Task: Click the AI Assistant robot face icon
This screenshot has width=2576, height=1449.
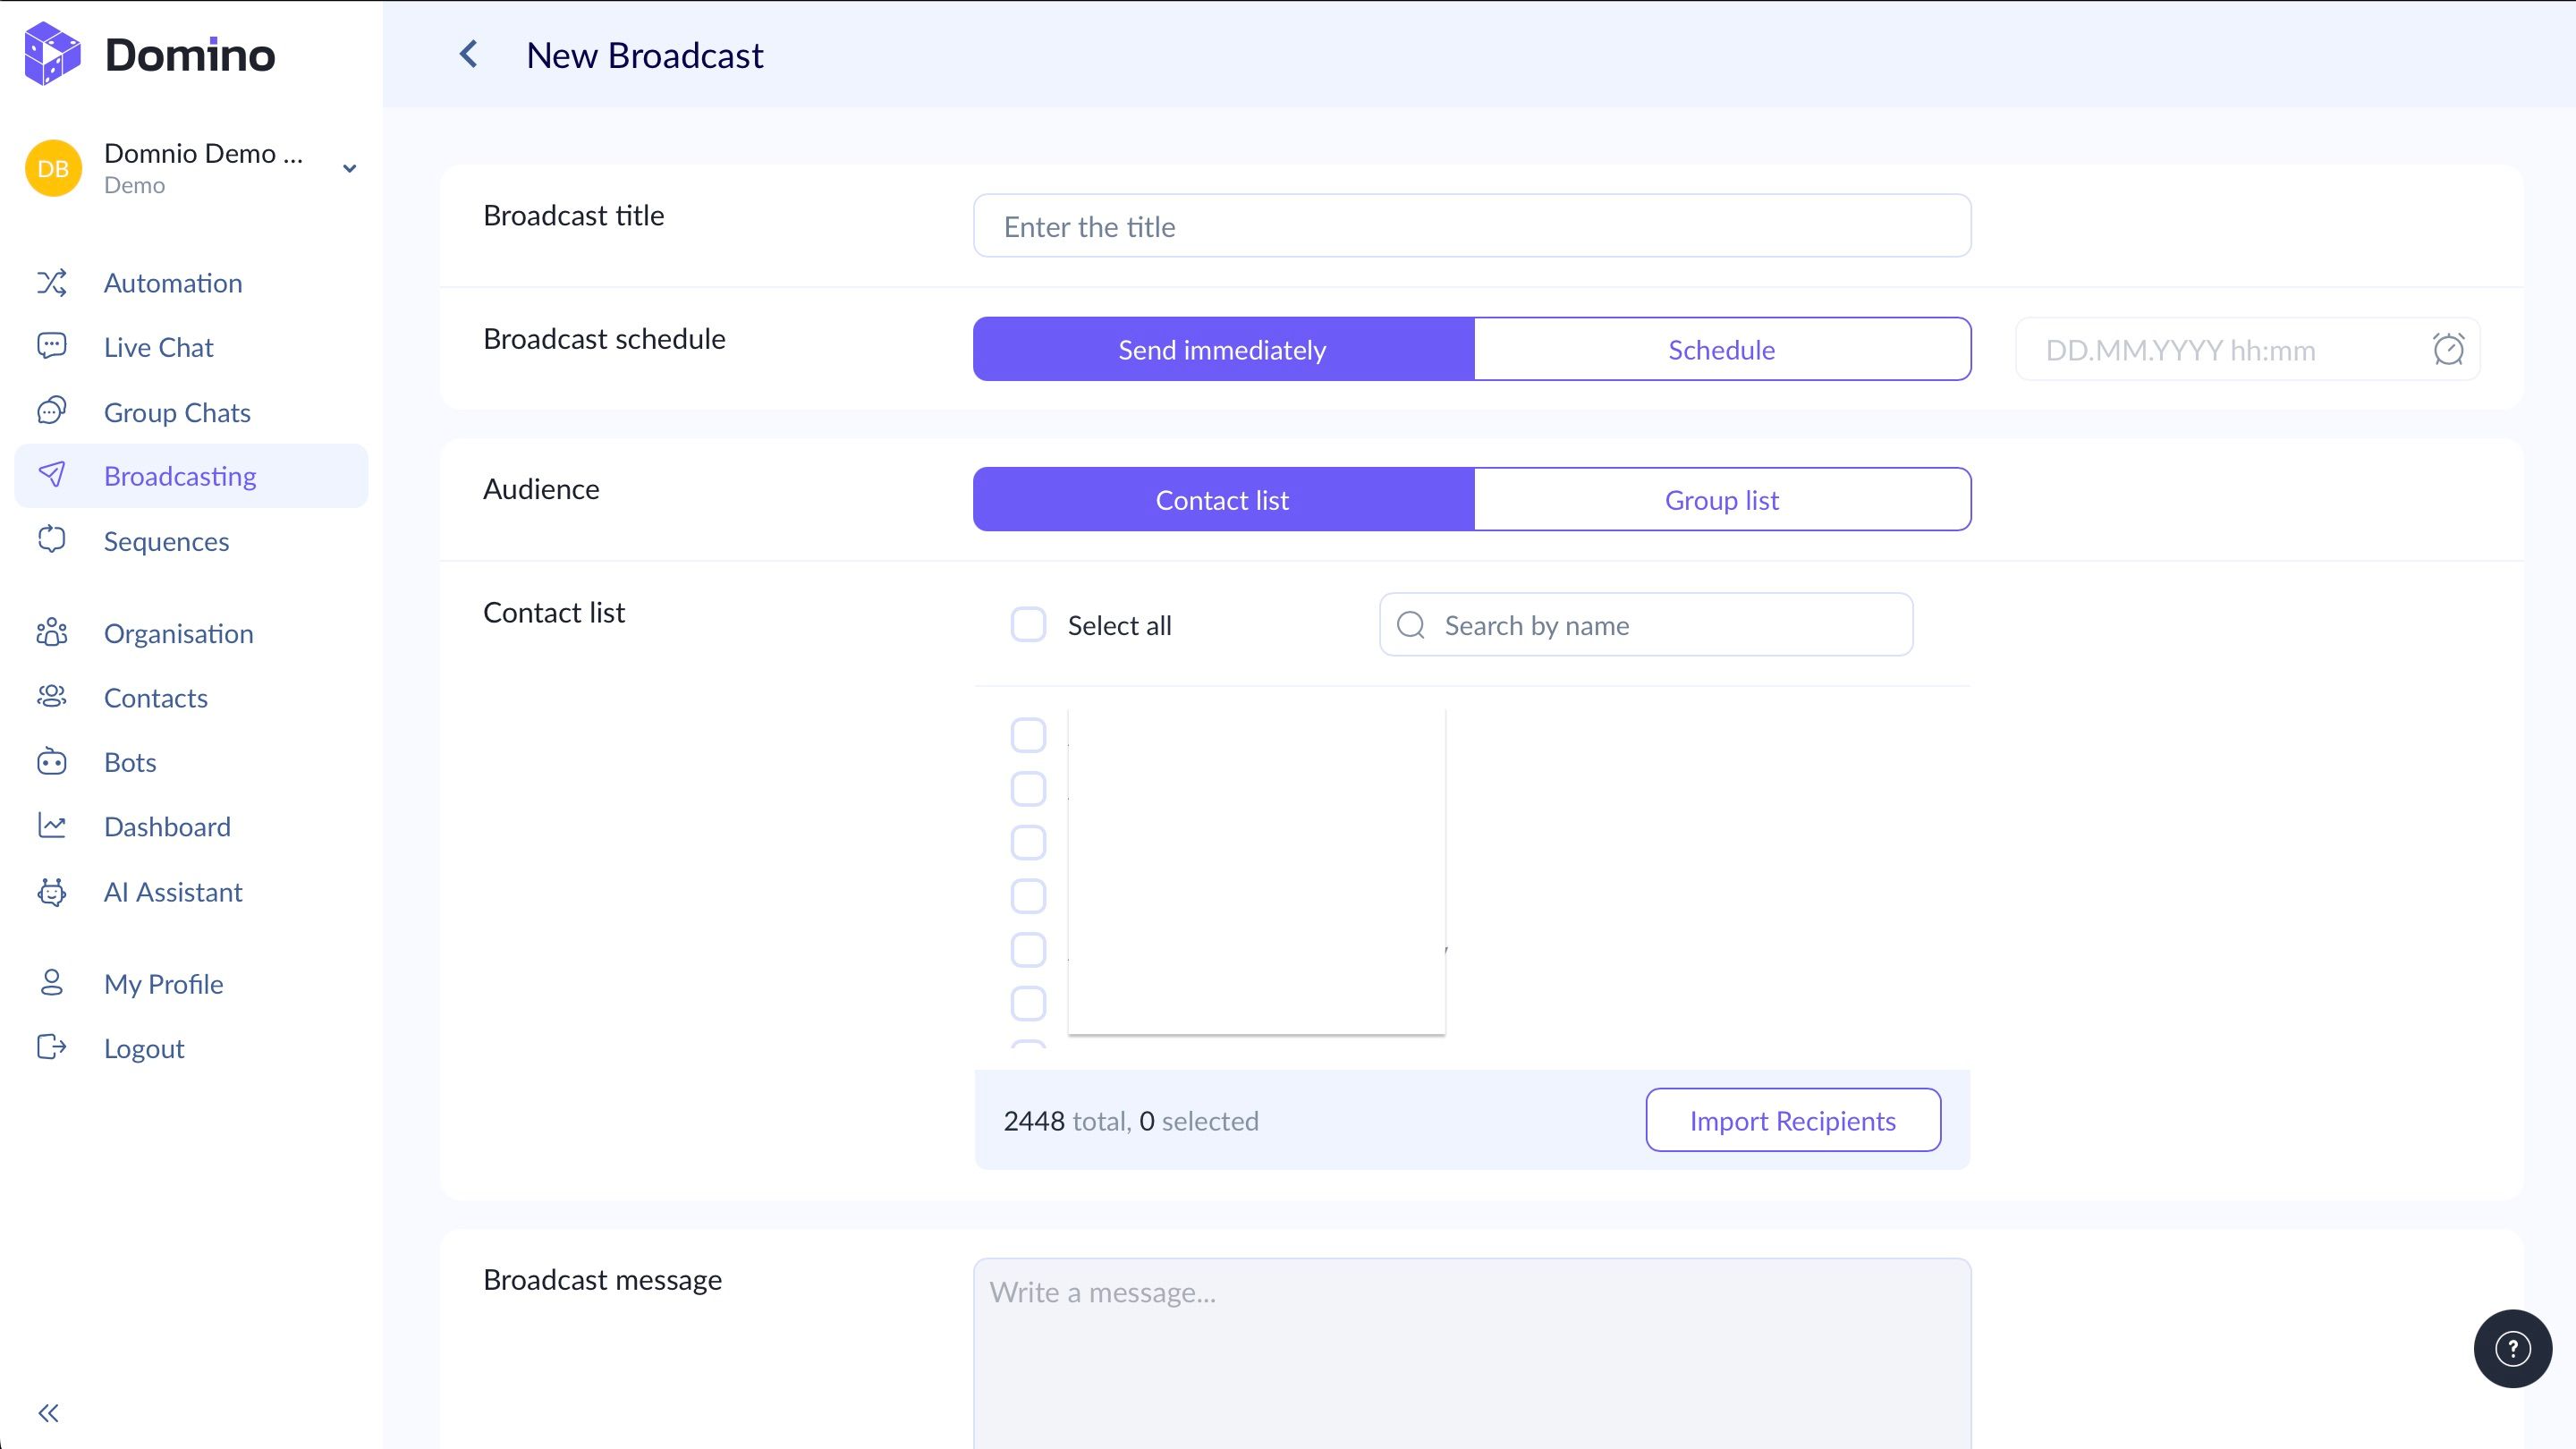Action: (x=52, y=891)
